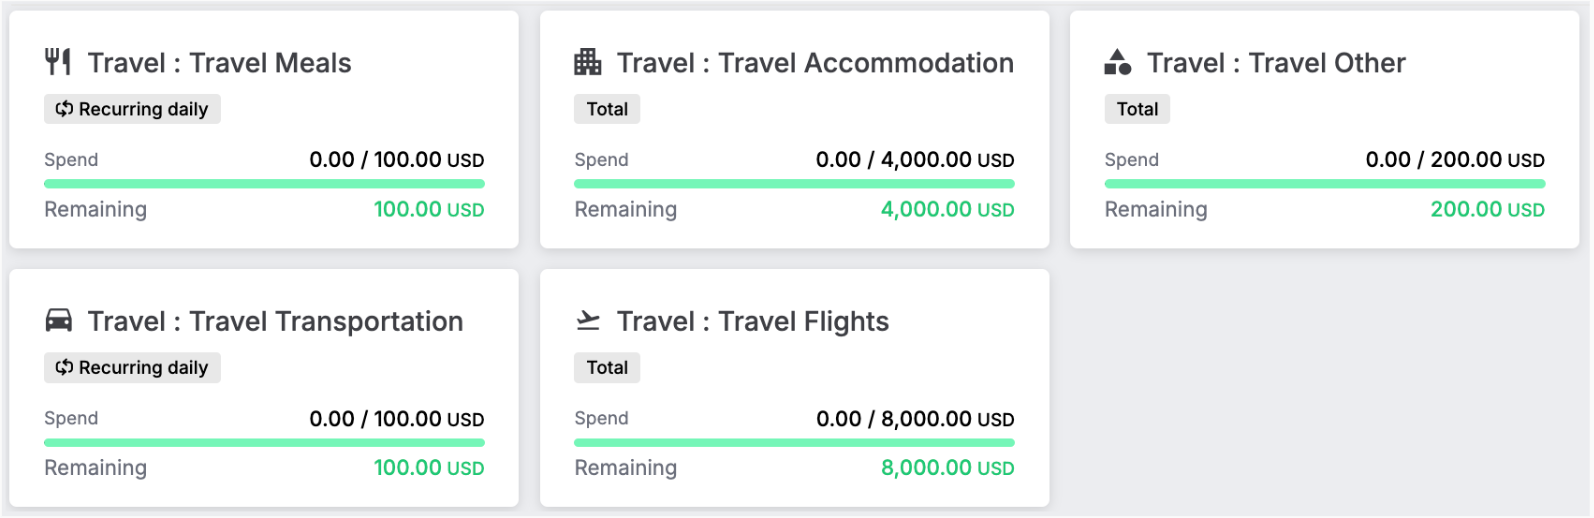The image size is (1594, 518).
Task: Select the Recurring daily badge under Travel Transportation
Action: tap(132, 367)
